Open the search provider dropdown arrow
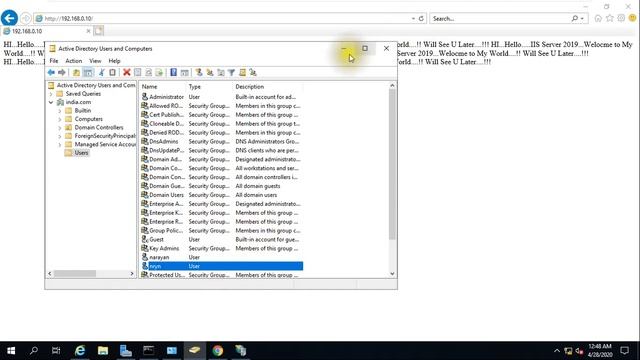640x360 pixels. coord(582,18)
